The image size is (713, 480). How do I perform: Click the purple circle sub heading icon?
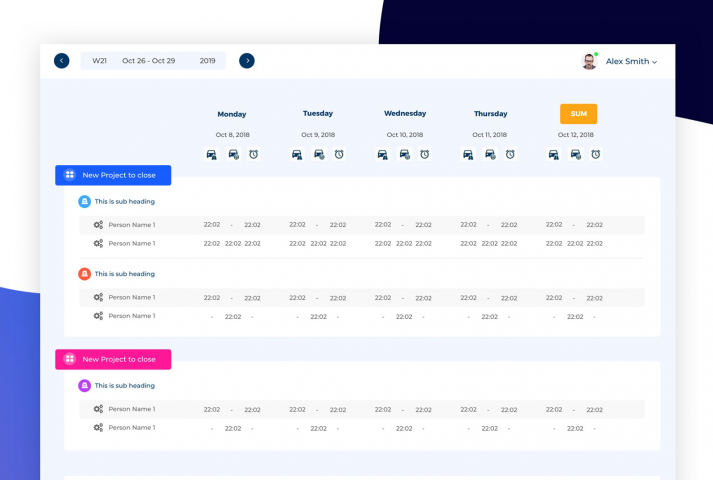tap(85, 386)
